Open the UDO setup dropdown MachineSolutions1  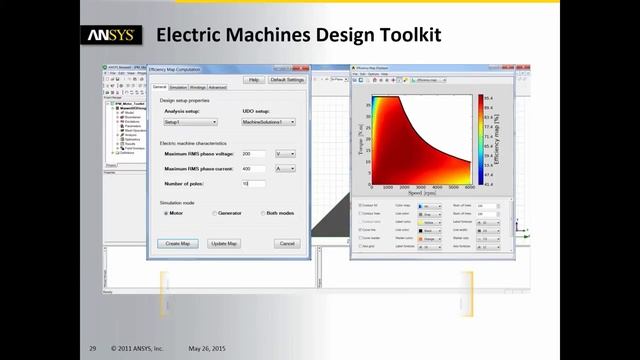(268, 122)
